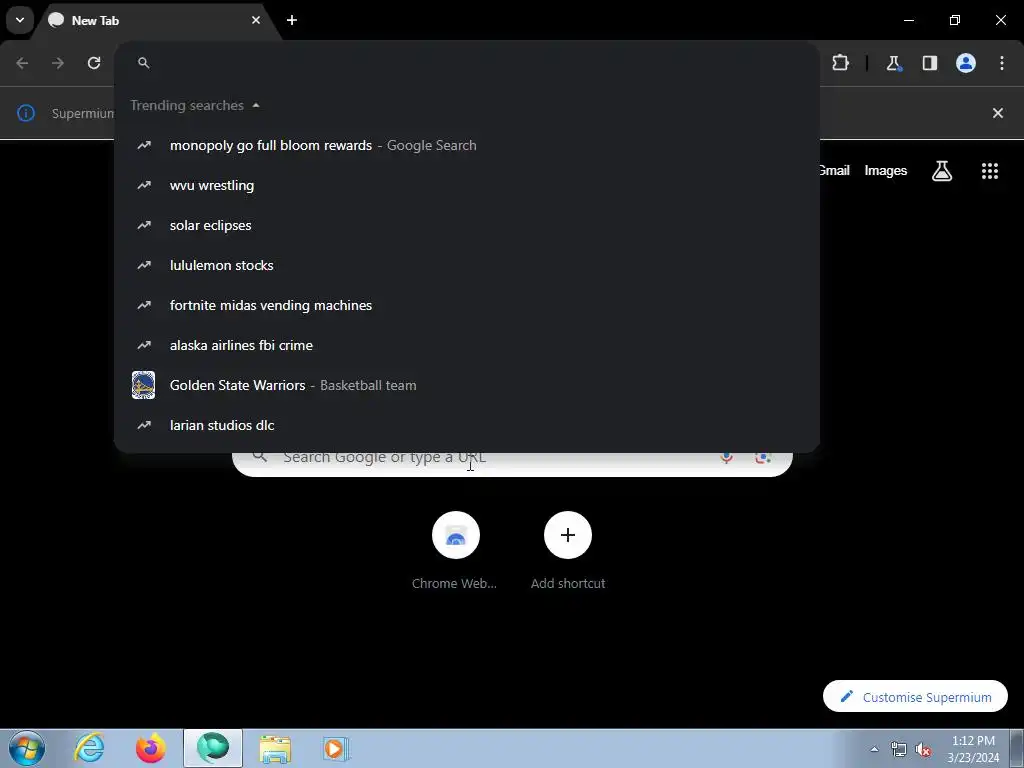Open the profile avatar menu
The width and height of the screenshot is (1024, 768).
pos(966,63)
